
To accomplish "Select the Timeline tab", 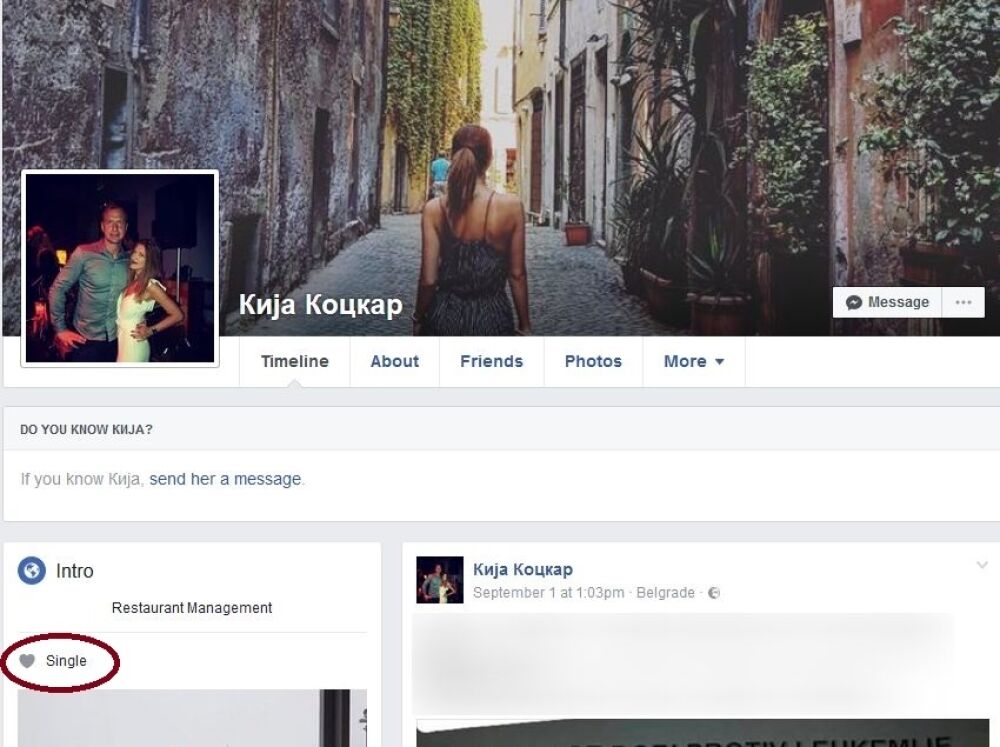I will tap(295, 361).
